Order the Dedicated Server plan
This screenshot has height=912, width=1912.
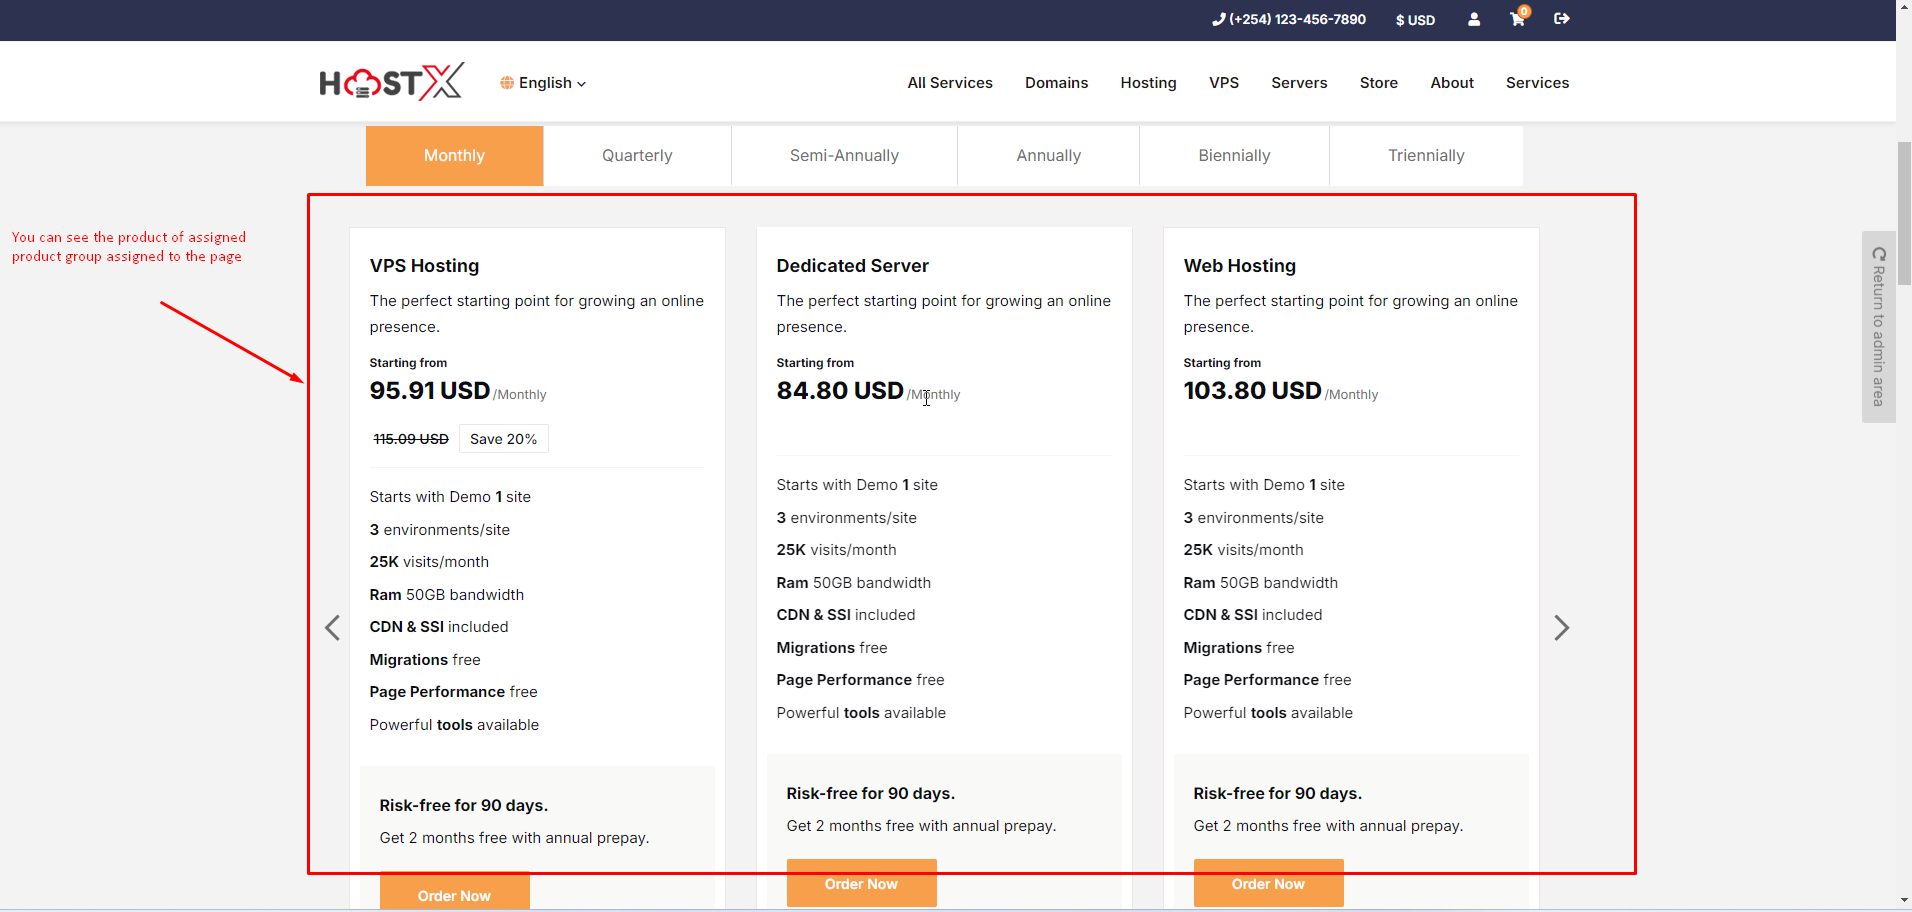point(861,884)
